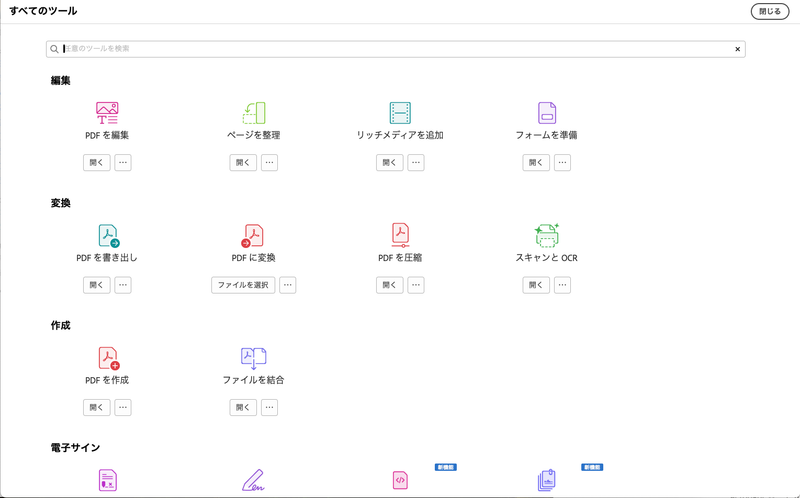Open more options for ファイルを結合
The height and width of the screenshot is (498, 800).
269,408
